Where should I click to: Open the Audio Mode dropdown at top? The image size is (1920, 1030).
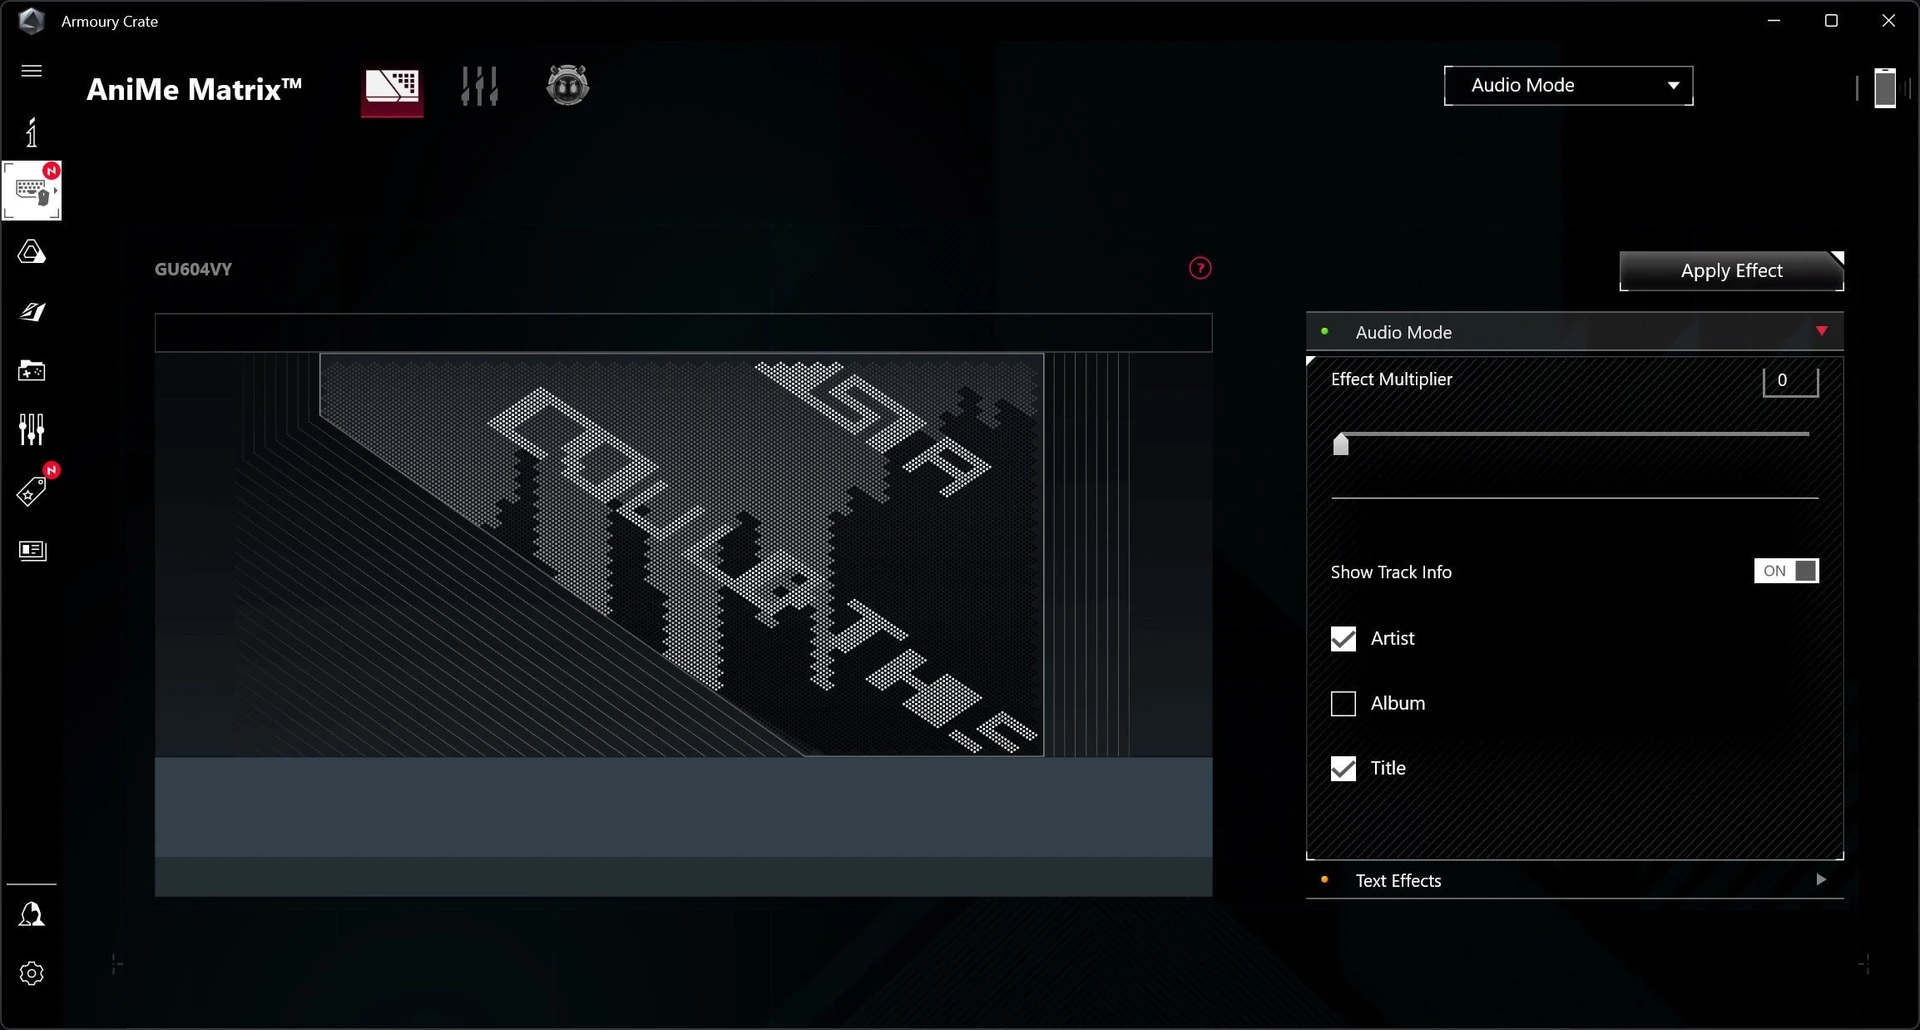click(x=1568, y=86)
